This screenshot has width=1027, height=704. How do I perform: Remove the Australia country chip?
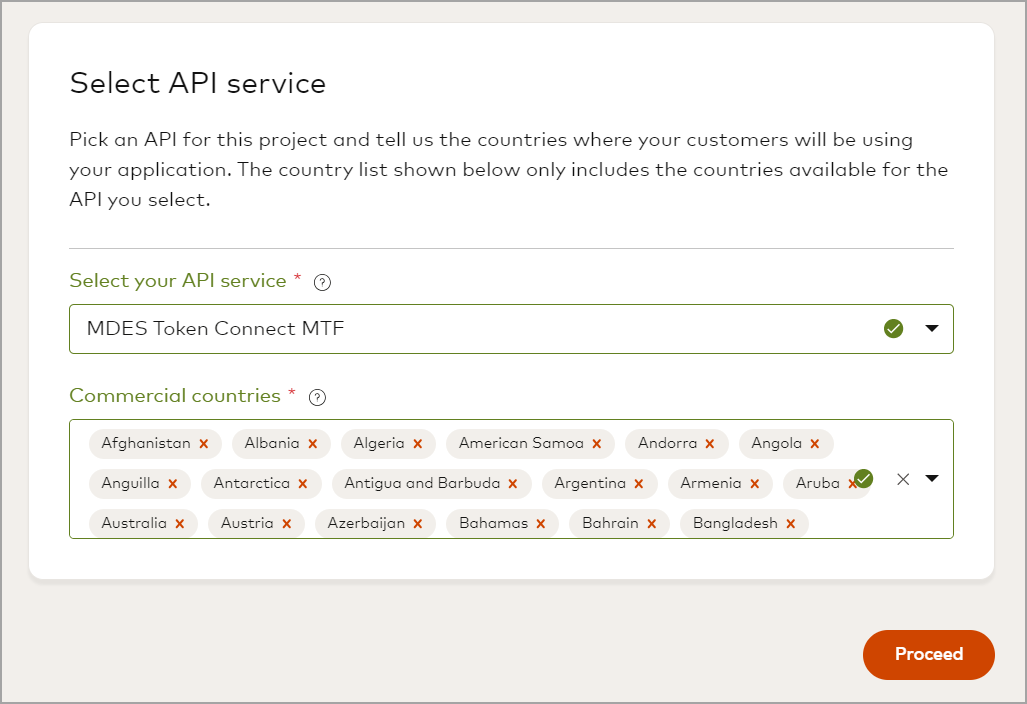point(180,524)
